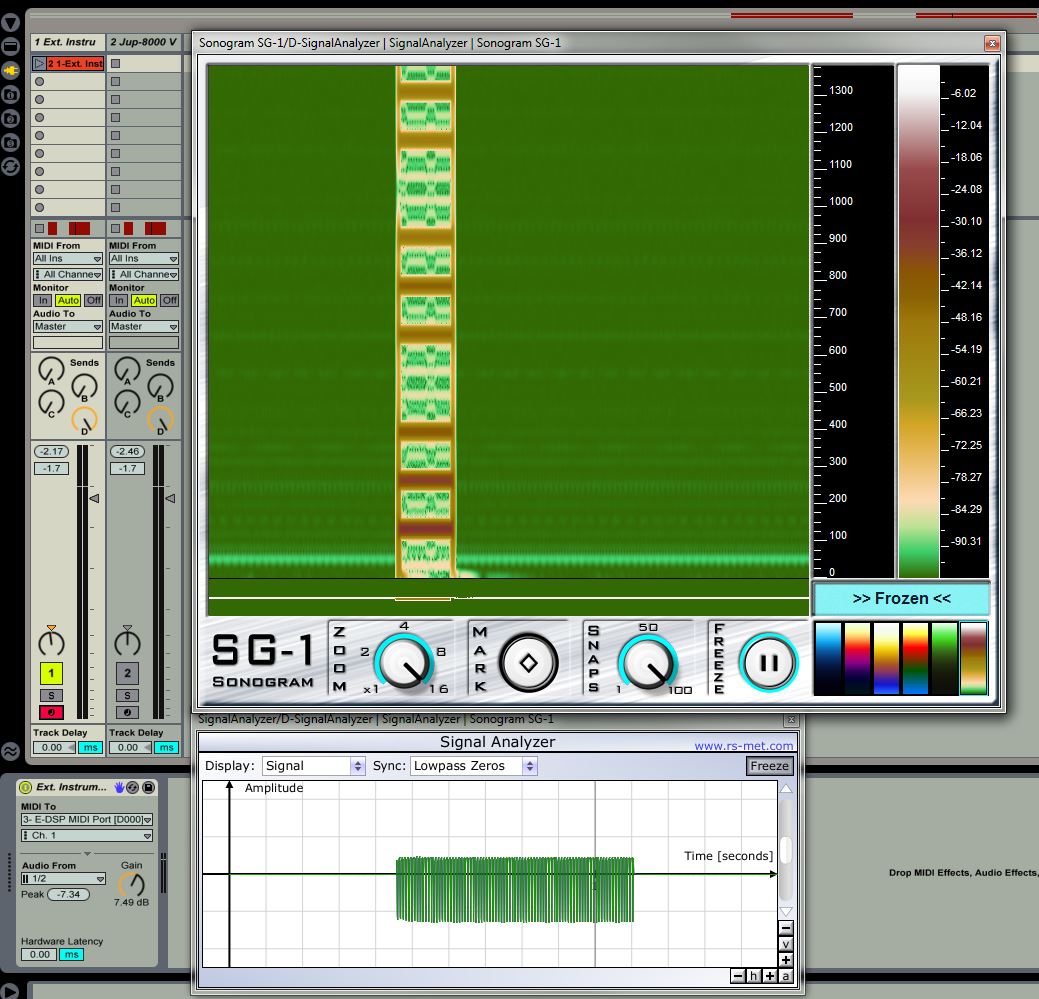Open the hot-swap browser sidebar icon
Image resolution: width=1039 pixels, height=999 pixels.
[x=10, y=166]
